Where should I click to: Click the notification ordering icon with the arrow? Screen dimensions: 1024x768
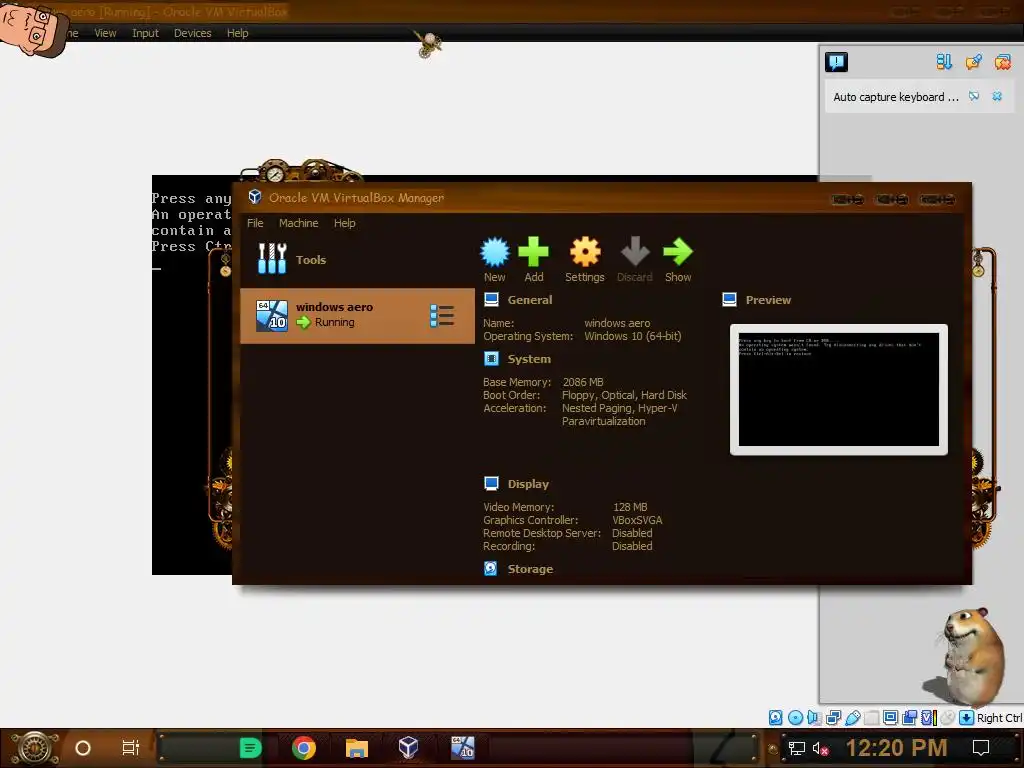[944, 62]
